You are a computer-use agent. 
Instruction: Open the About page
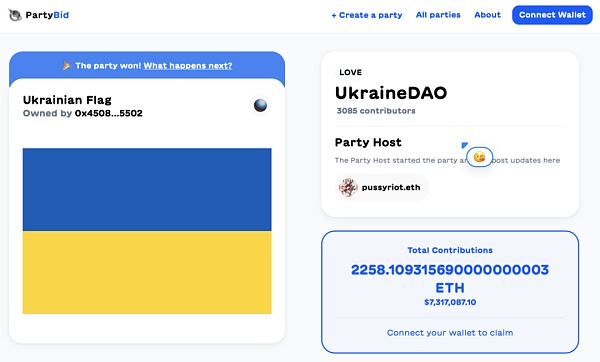487,15
